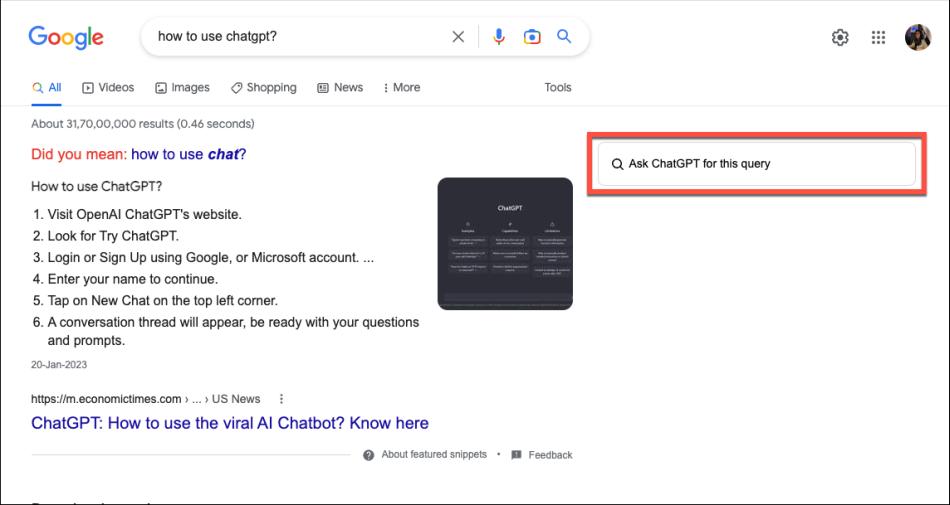Switch to the Images tab

click(182, 88)
